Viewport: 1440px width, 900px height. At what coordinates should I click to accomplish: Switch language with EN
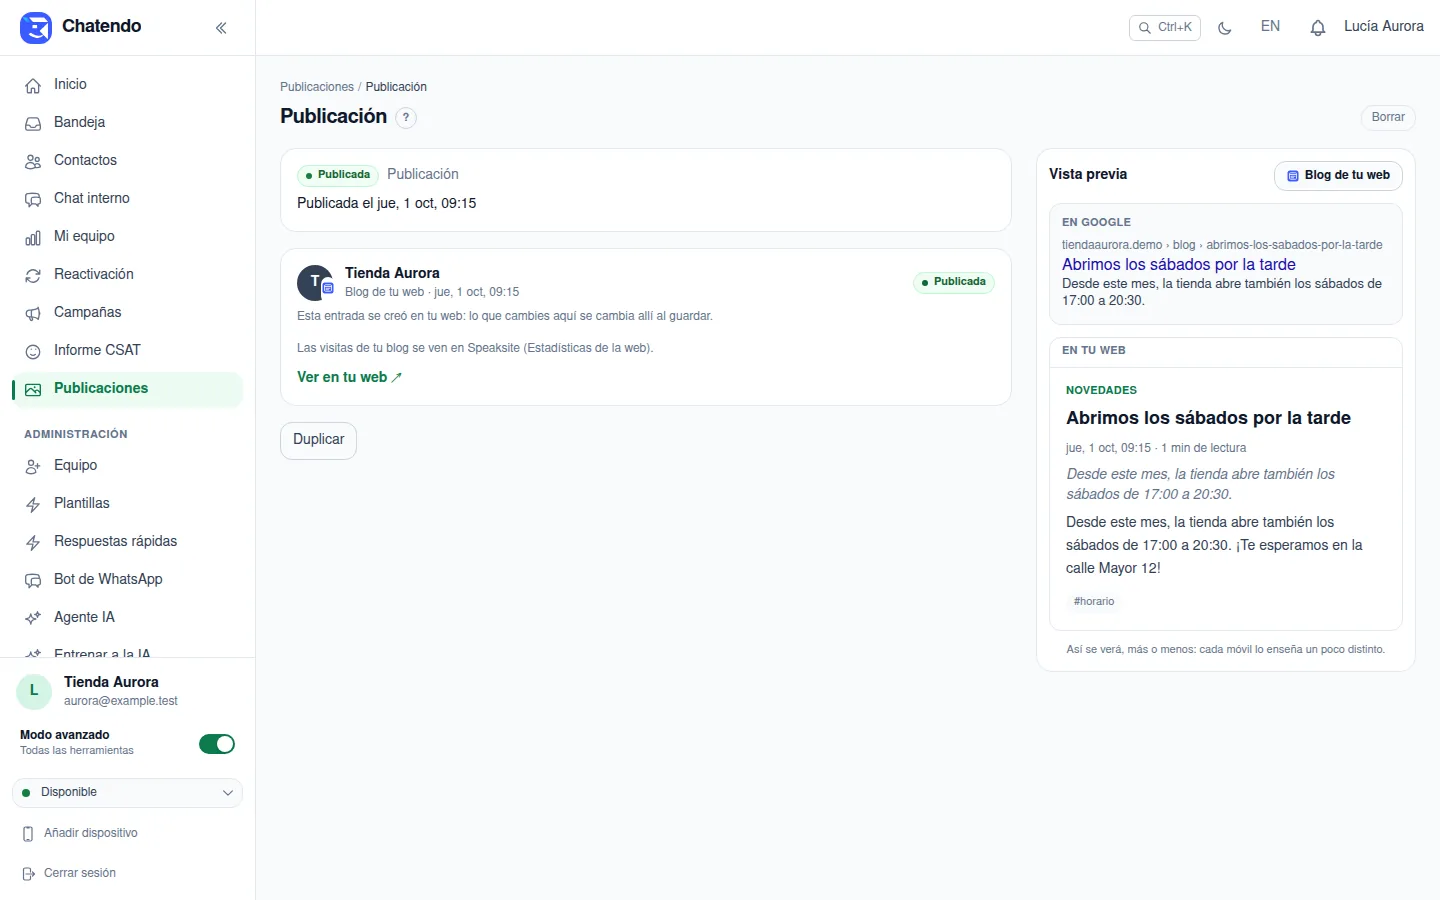pos(1270,27)
